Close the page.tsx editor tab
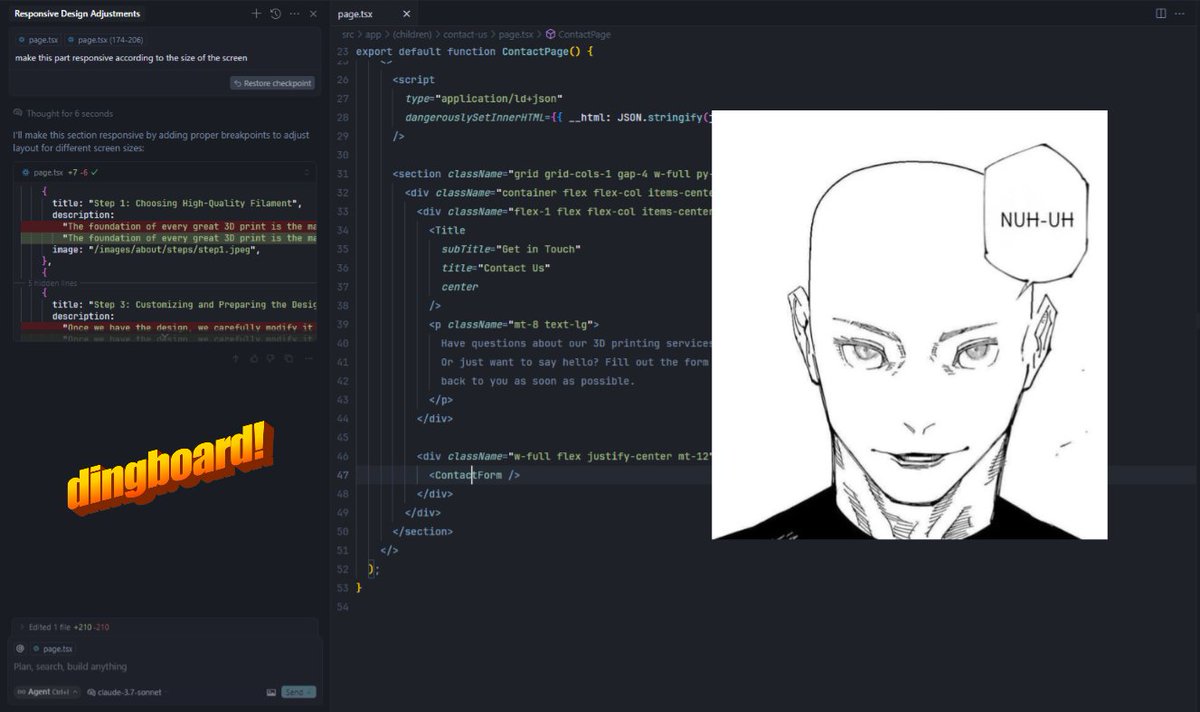1200x712 pixels. (x=408, y=14)
